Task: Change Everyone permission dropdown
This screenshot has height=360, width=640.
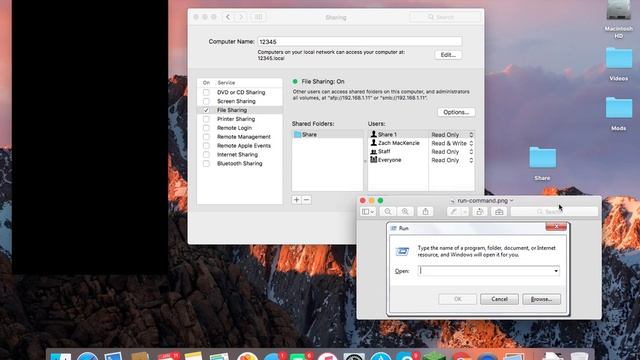Action: 452,160
